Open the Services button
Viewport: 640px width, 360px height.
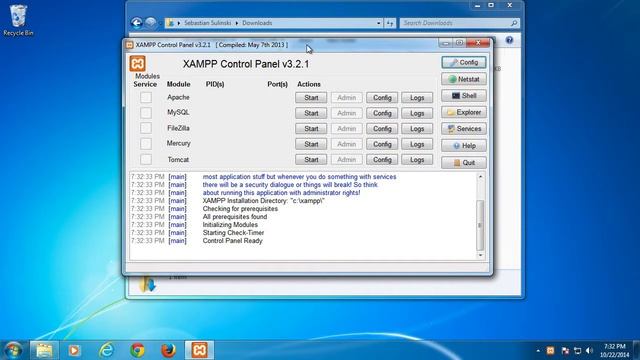(464, 129)
